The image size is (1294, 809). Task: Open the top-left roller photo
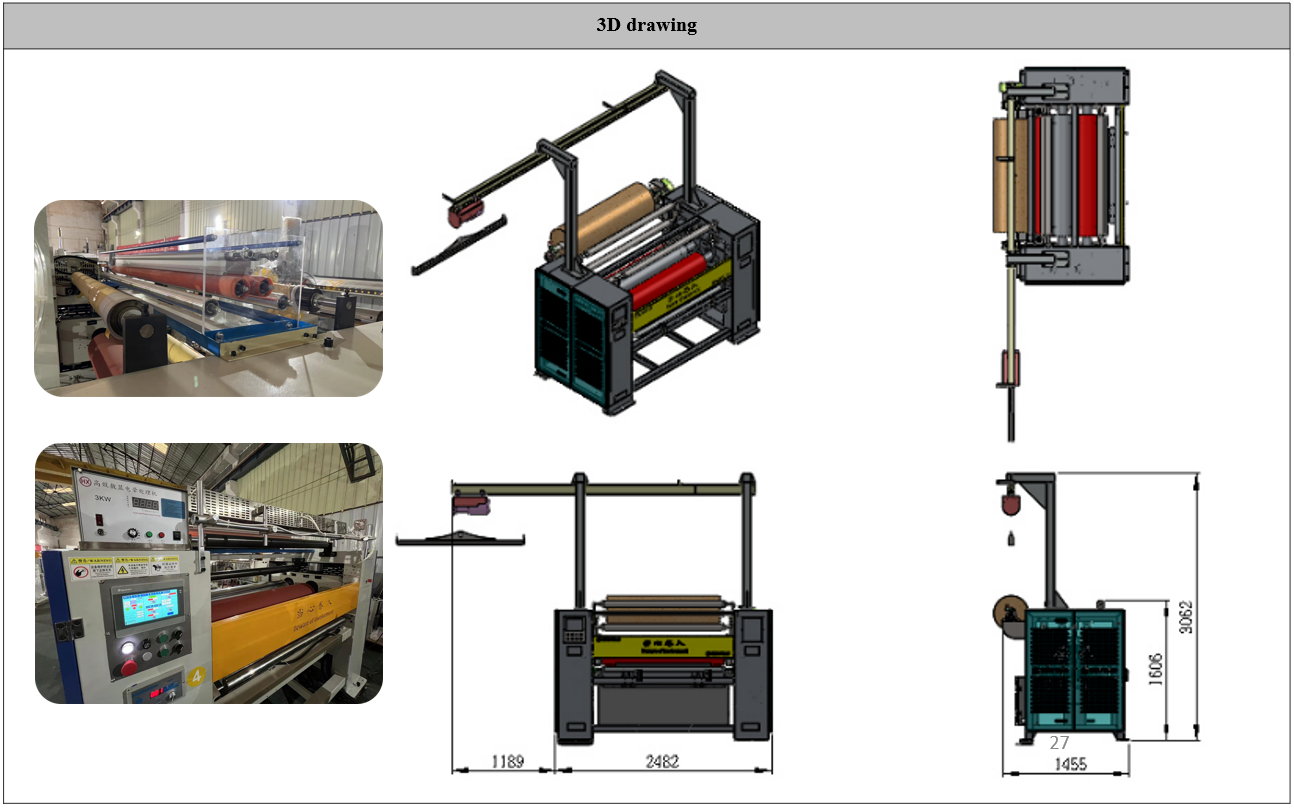[x=208, y=298]
